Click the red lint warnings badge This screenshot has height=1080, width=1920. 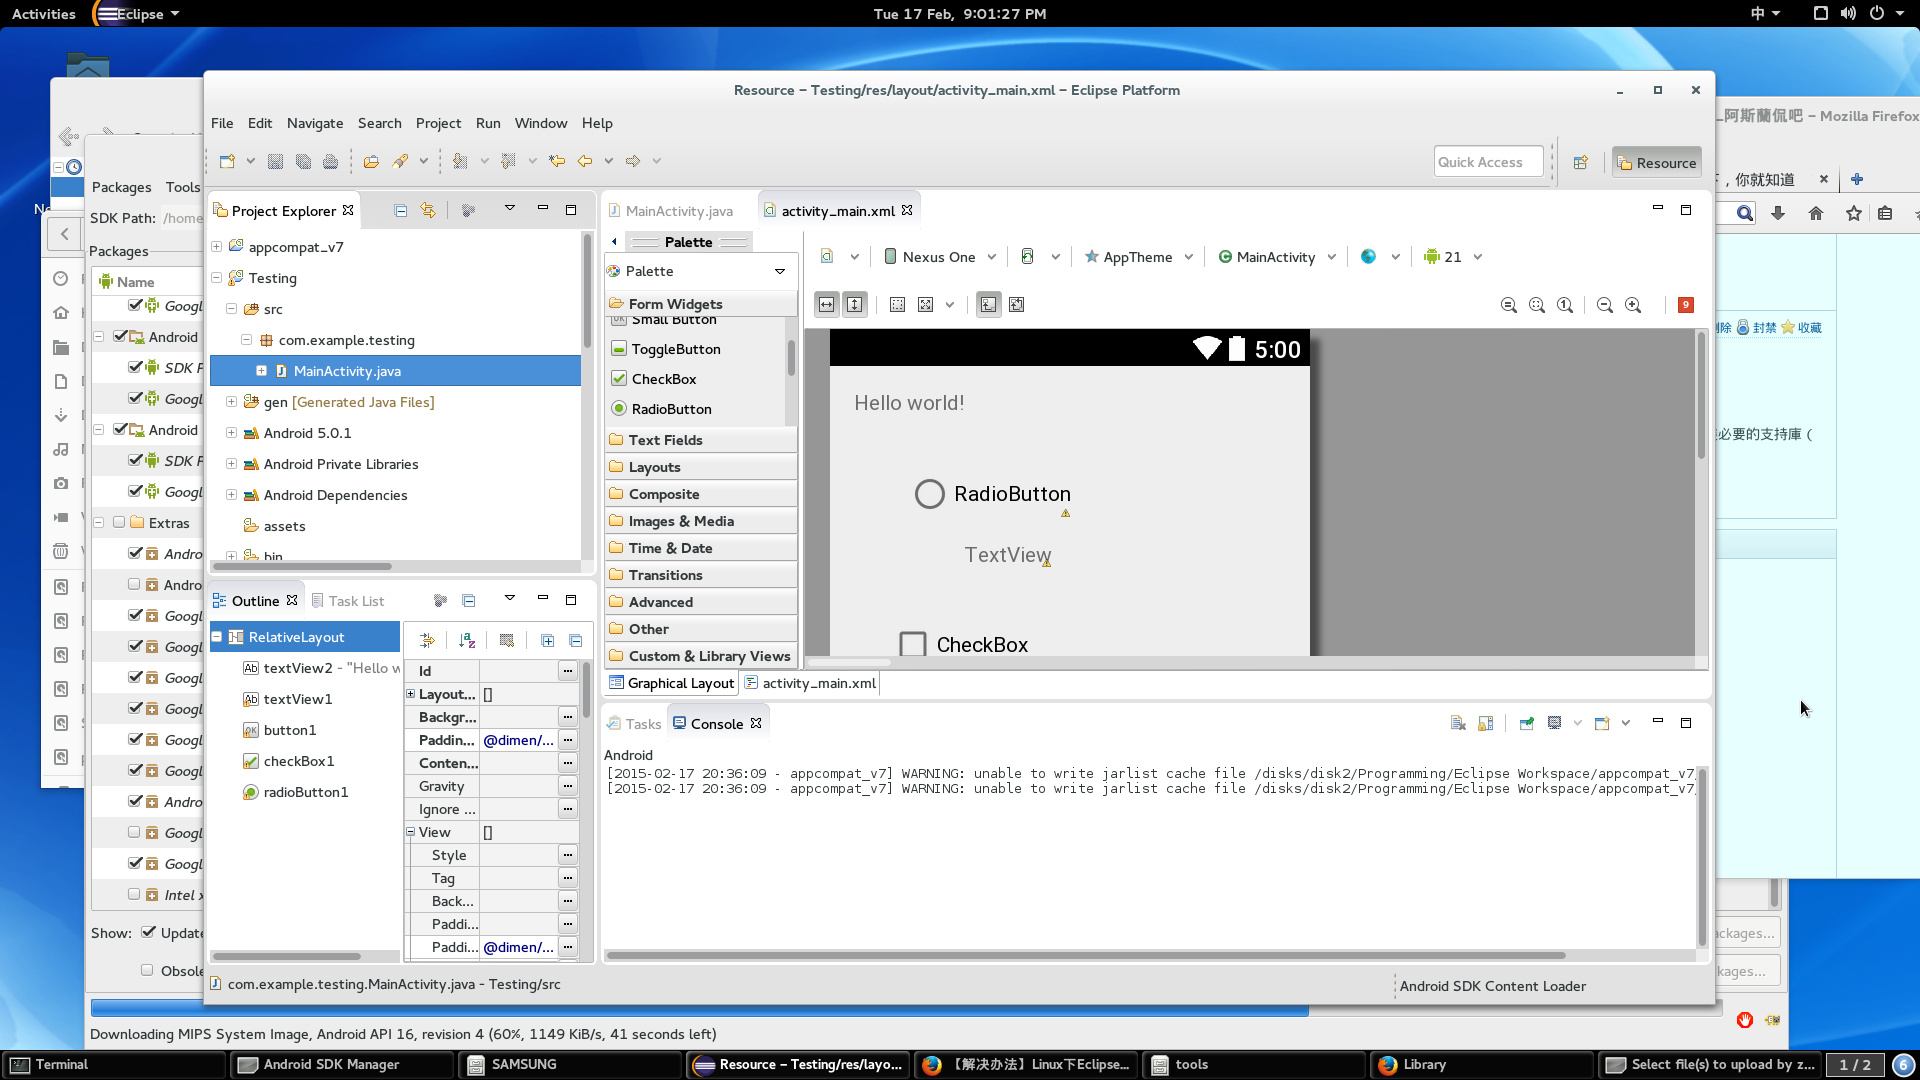[x=1686, y=305]
